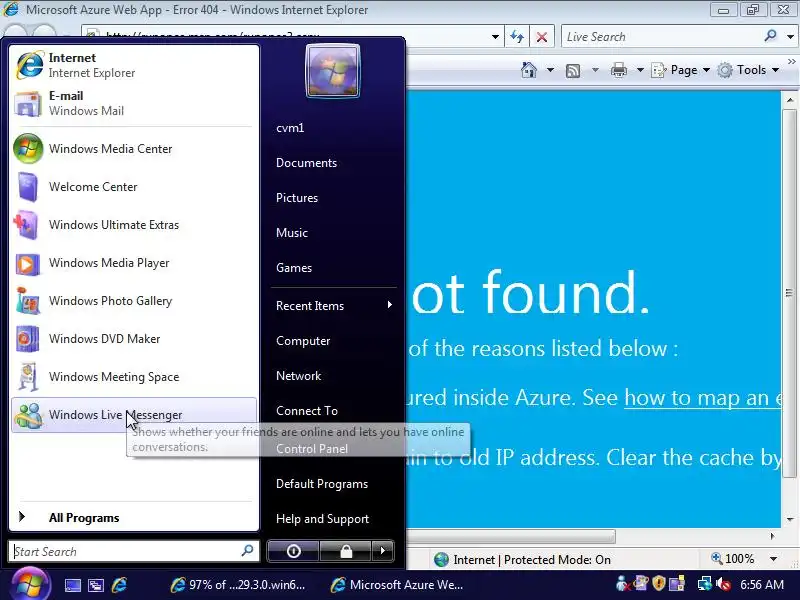
Task: Click the network tray icon
Action: 705,584
